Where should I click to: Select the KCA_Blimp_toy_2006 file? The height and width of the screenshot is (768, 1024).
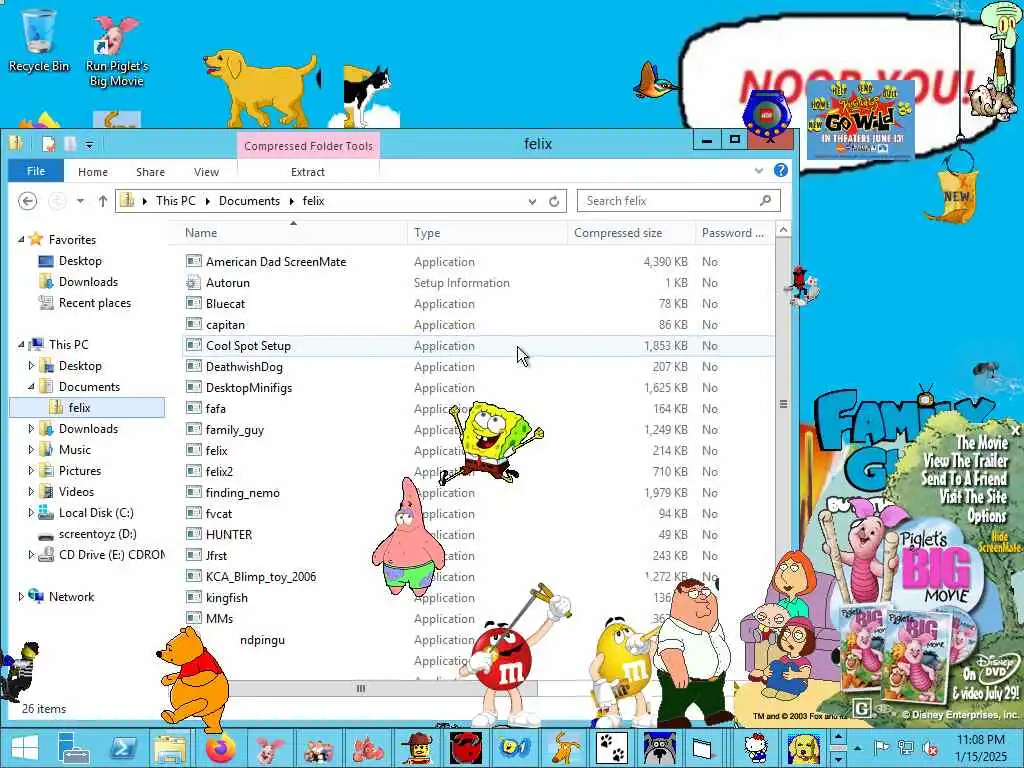click(478, 577)
